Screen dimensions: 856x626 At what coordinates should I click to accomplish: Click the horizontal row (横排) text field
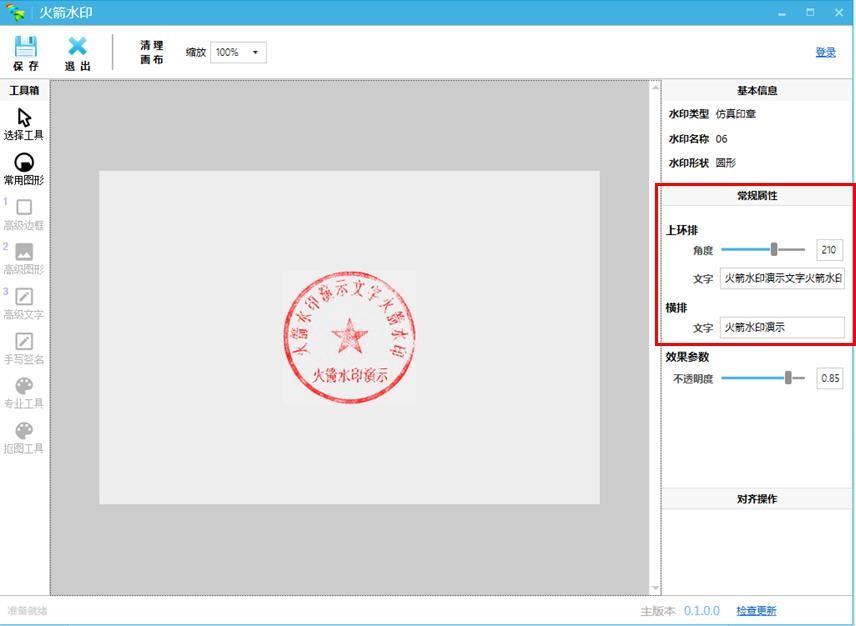click(x=781, y=327)
